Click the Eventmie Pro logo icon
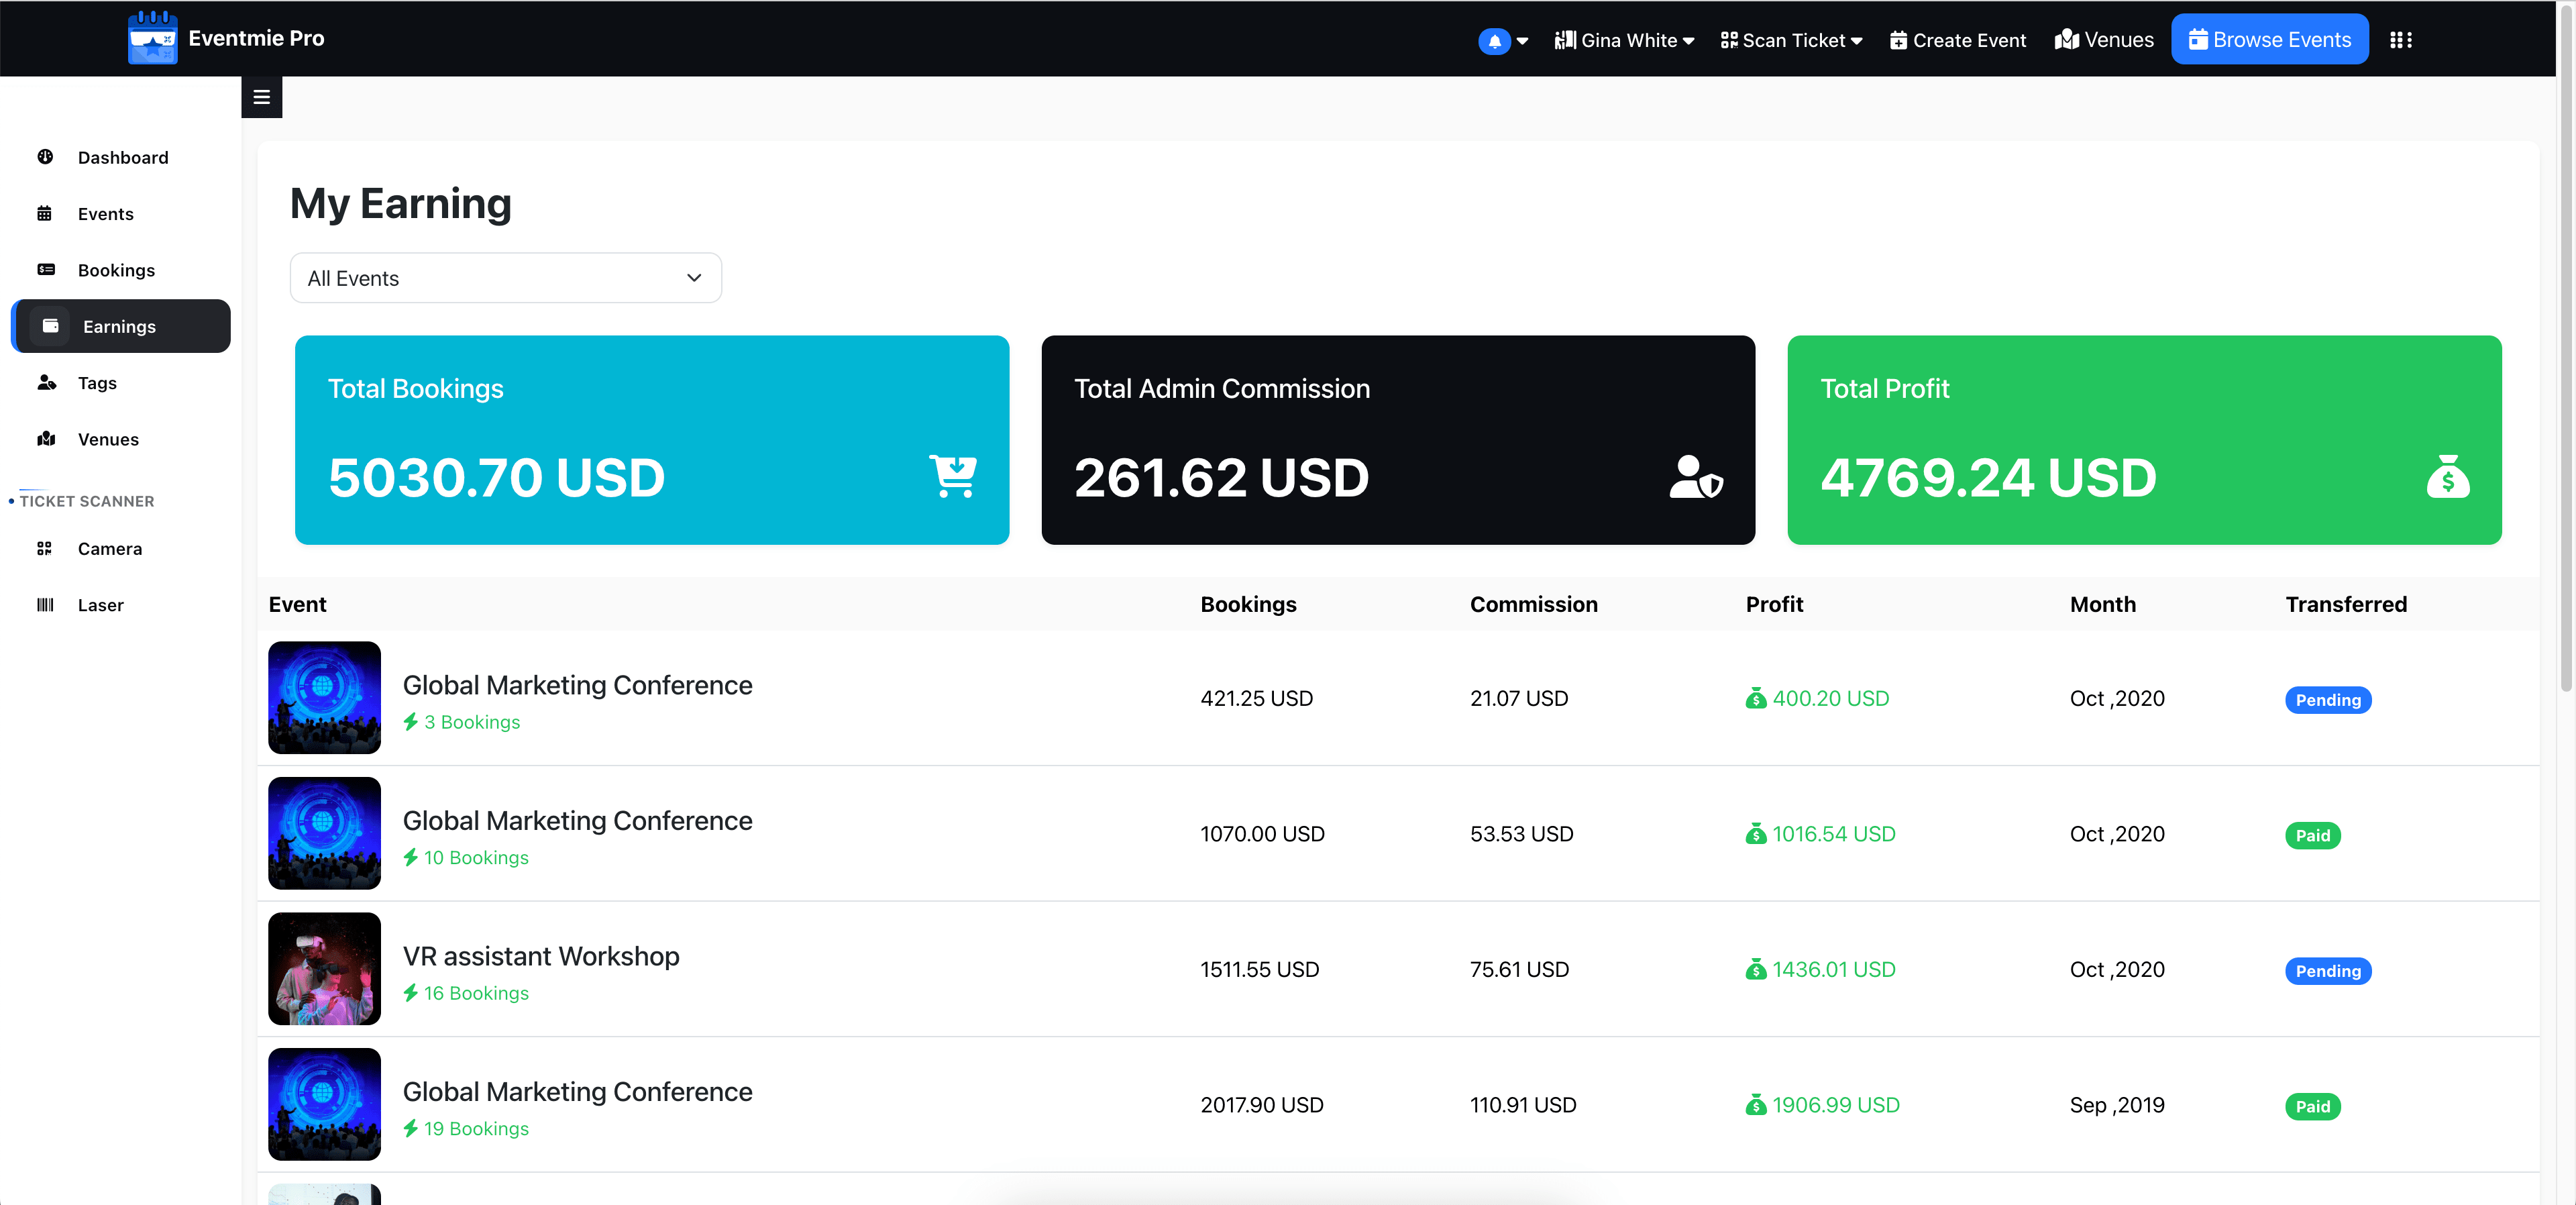Screen dimensions: 2576x1205 click(152, 38)
